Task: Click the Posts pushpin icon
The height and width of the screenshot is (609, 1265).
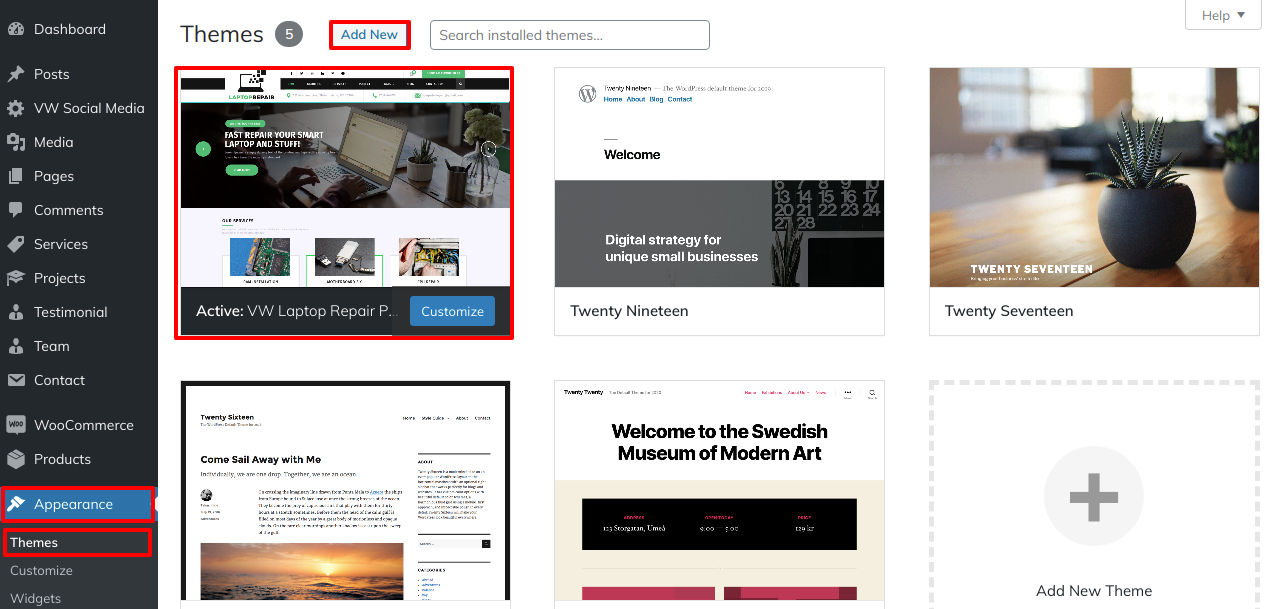Action: click(x=16, y=74)
